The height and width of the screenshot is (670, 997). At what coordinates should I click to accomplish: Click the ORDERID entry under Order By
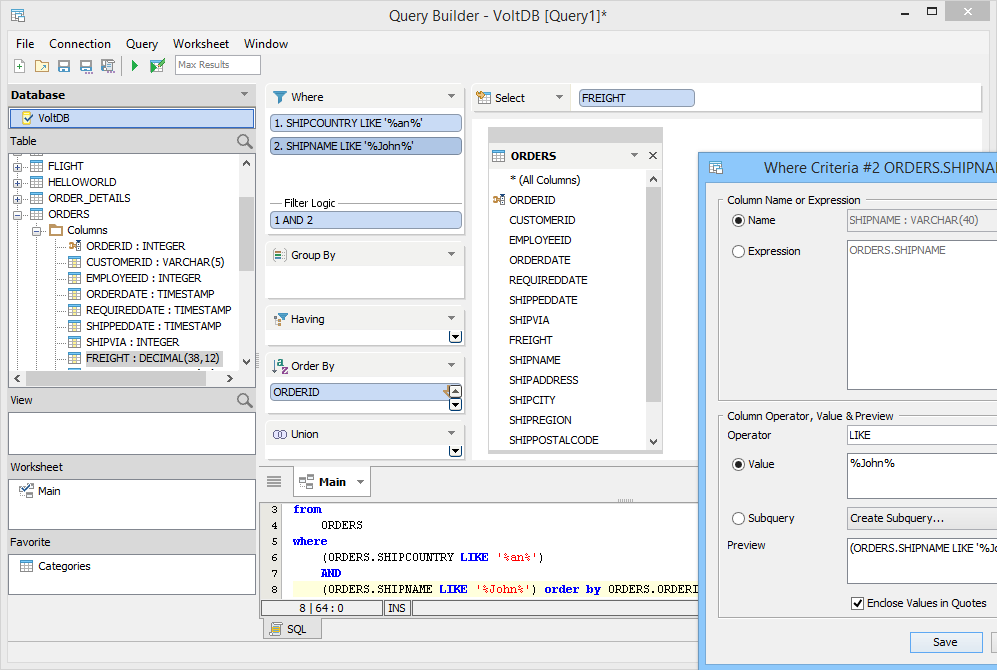[357, 392]
